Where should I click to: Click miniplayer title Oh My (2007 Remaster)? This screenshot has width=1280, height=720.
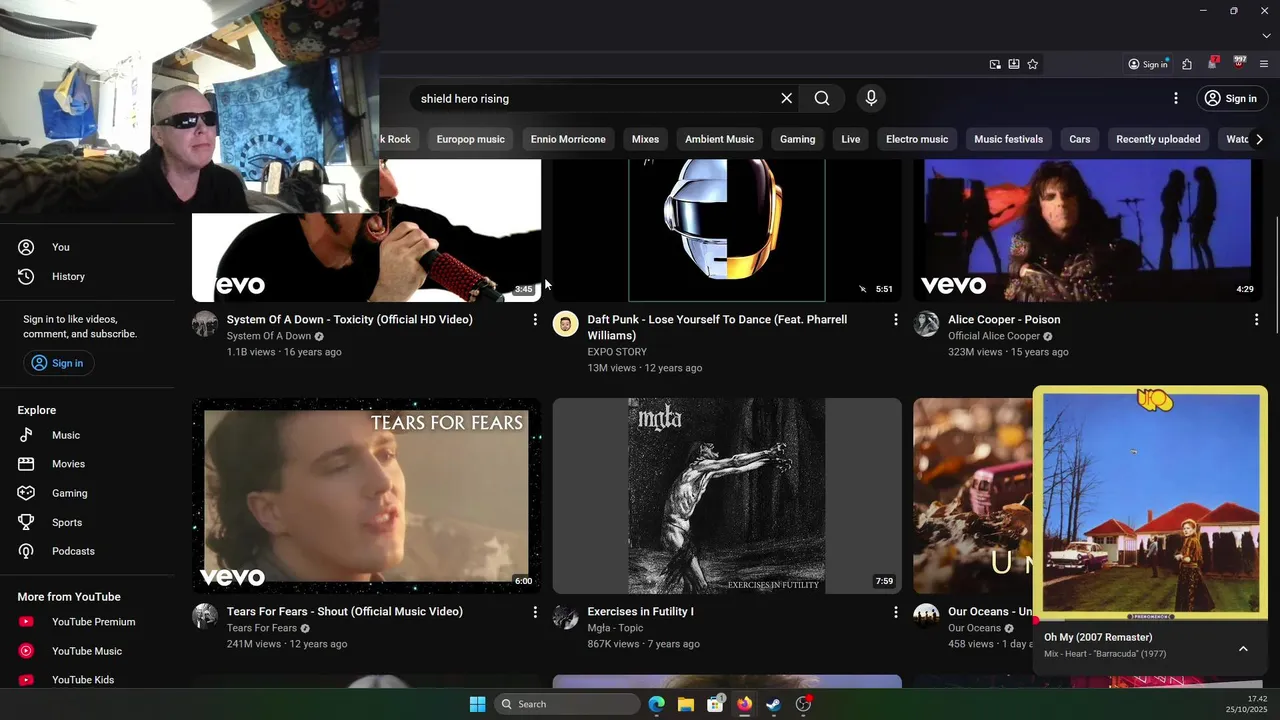point(1098,637)
